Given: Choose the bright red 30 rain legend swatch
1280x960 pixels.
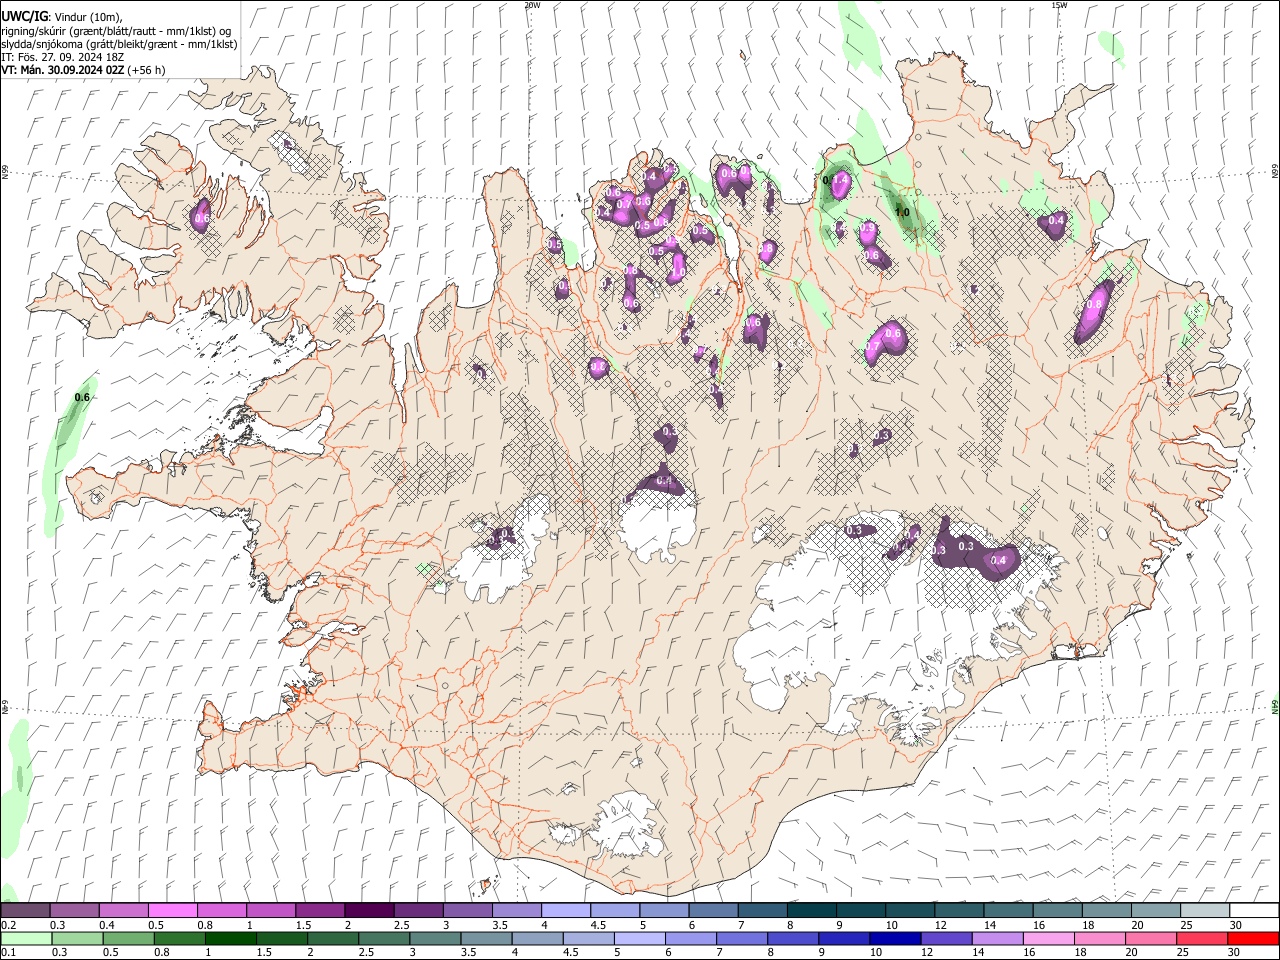Looking at the screenshot, I should [x=1253, y=938].
